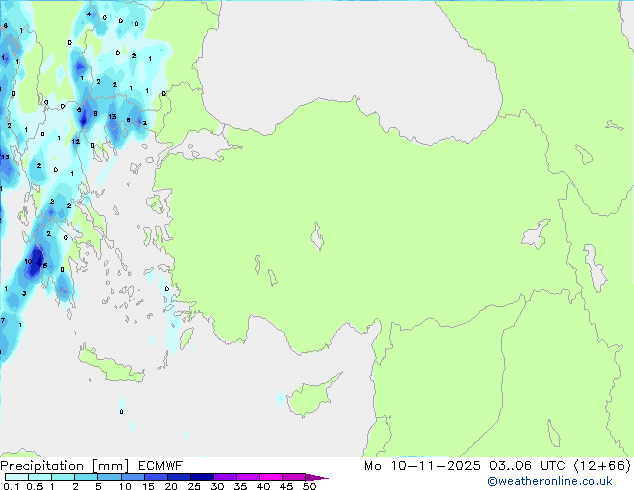Select the 30–35 mm purple legend swatch

[x=224, y=477]
